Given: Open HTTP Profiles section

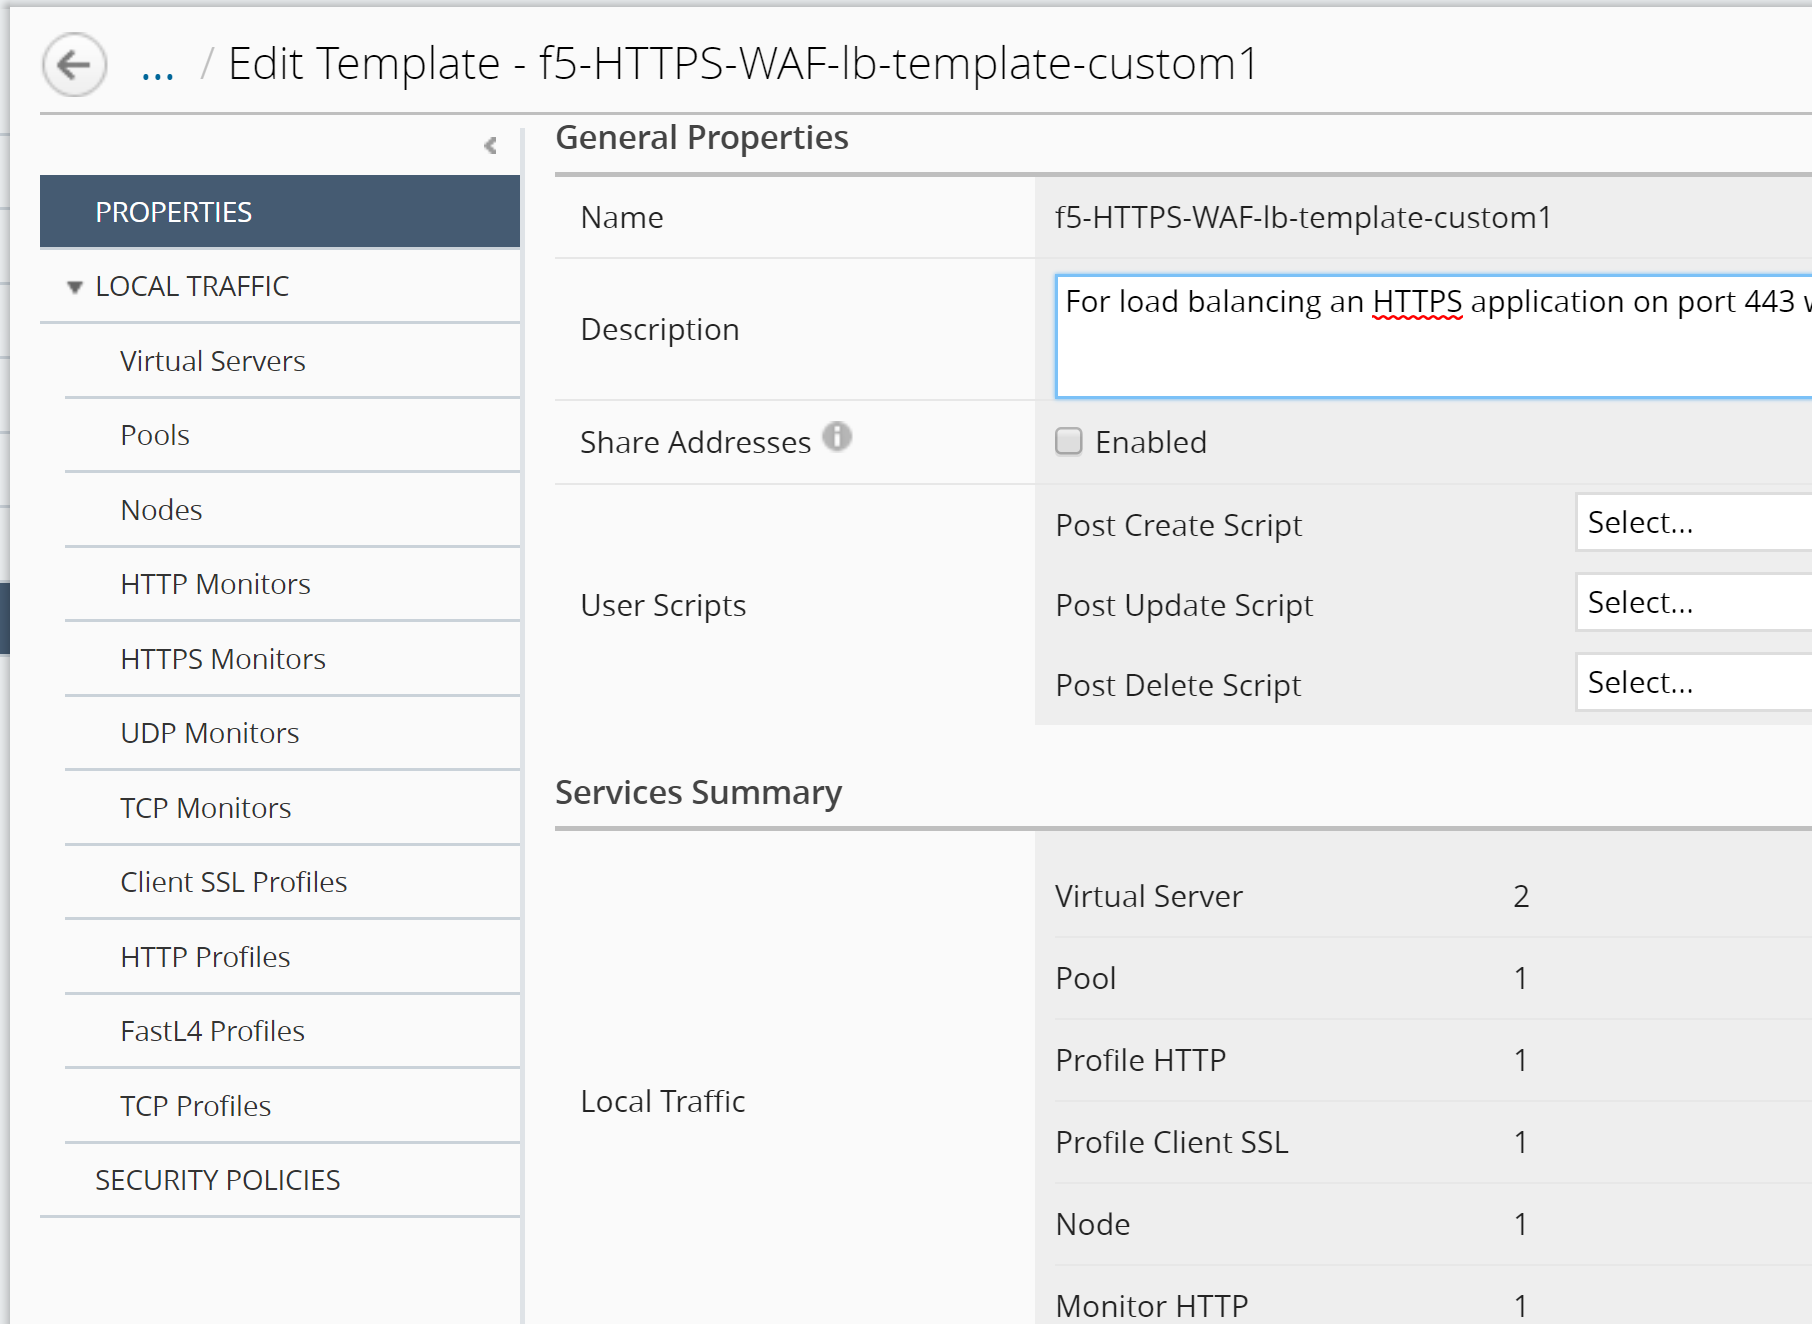Looking at the screenshot, I should (x=292, y=957).
